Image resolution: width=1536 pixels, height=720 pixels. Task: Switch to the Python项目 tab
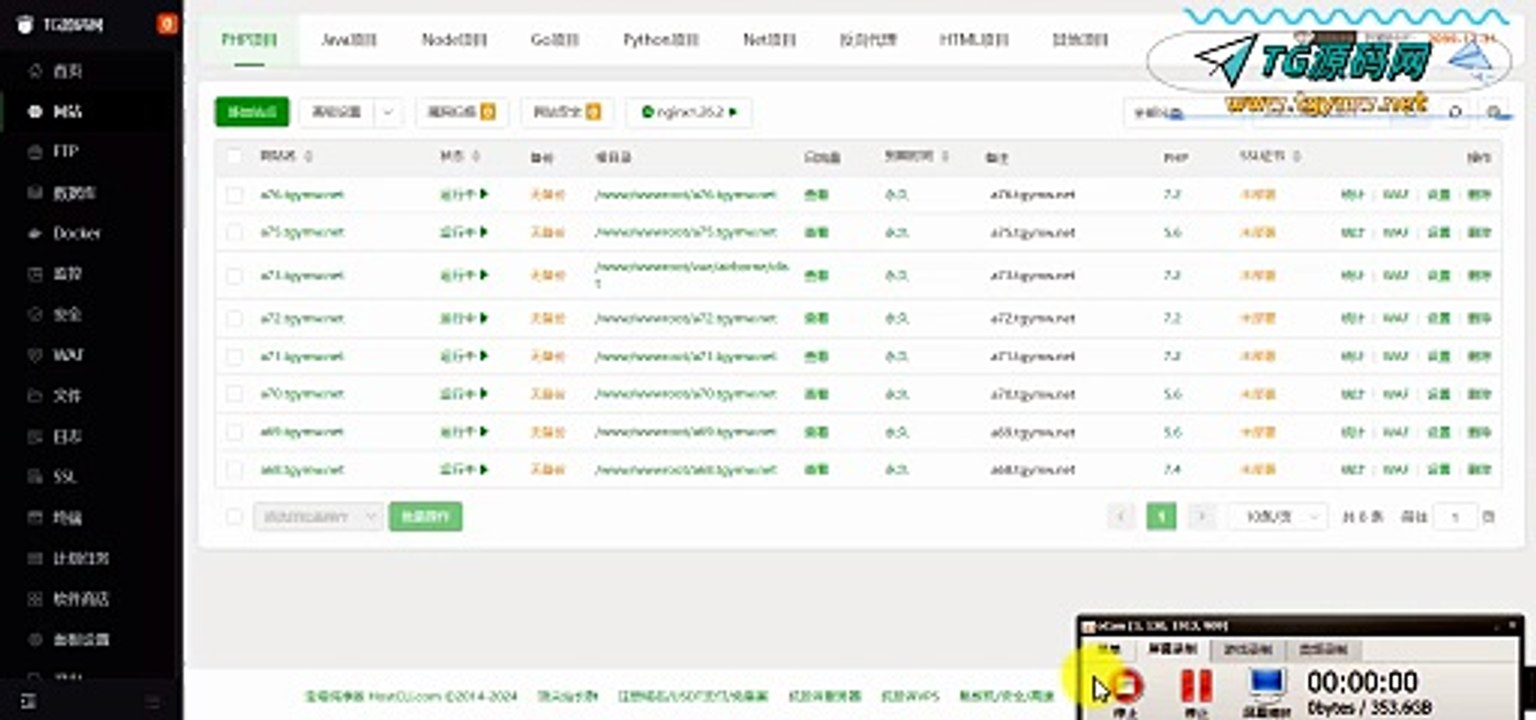pos(660,40)
